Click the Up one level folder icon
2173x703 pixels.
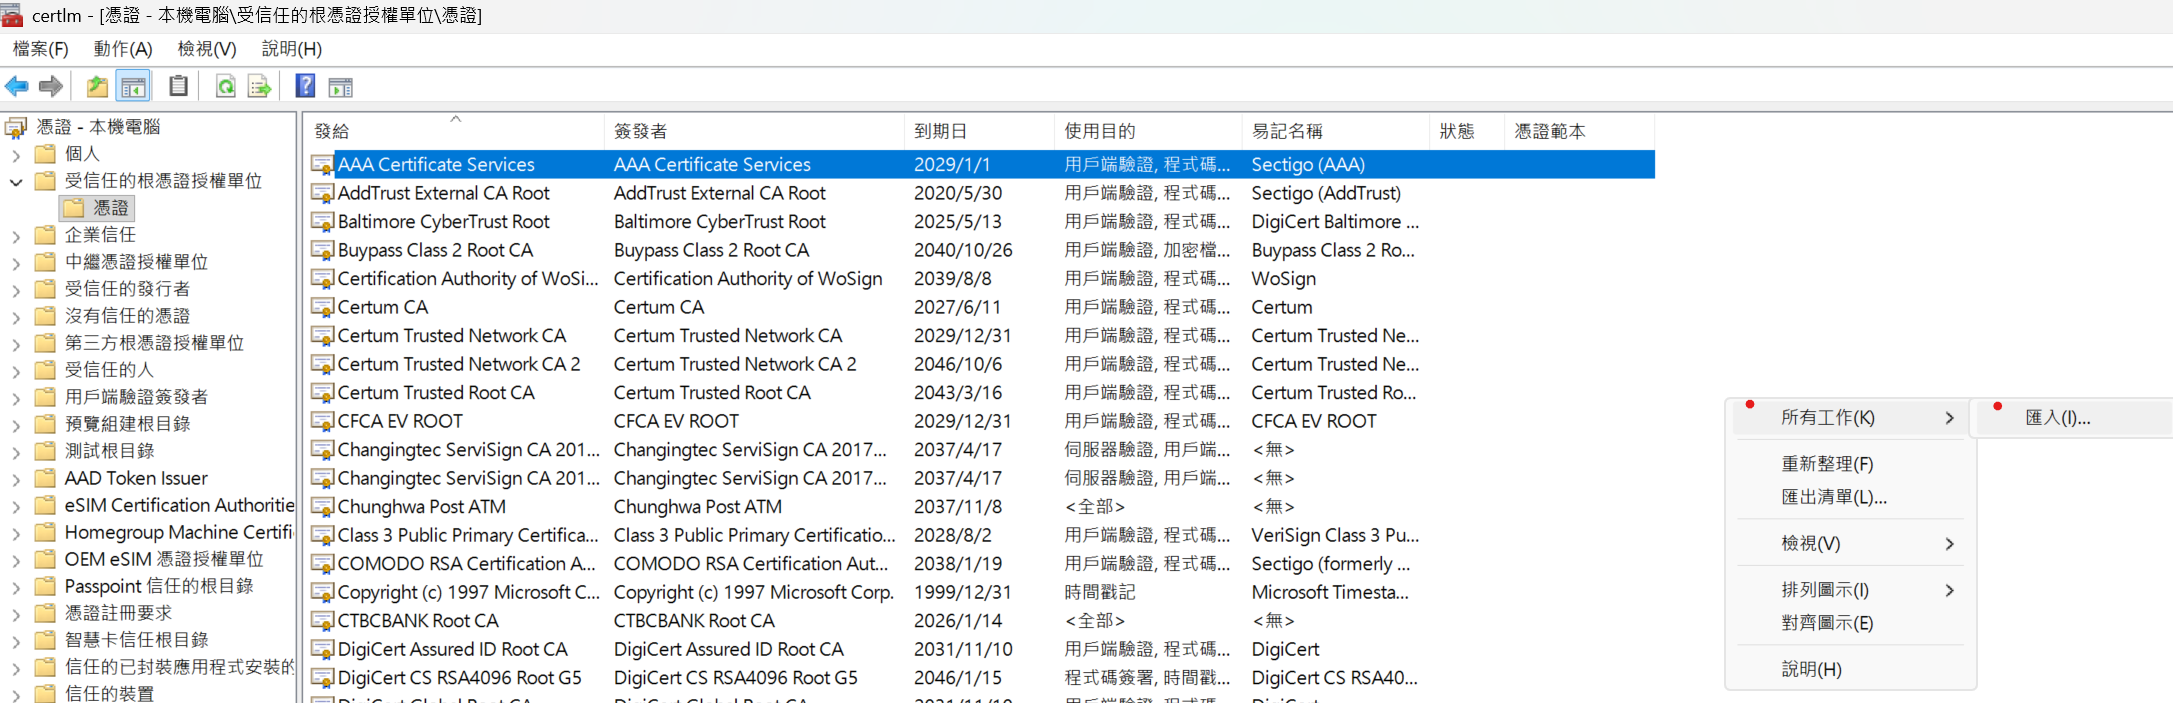point(97,87)
